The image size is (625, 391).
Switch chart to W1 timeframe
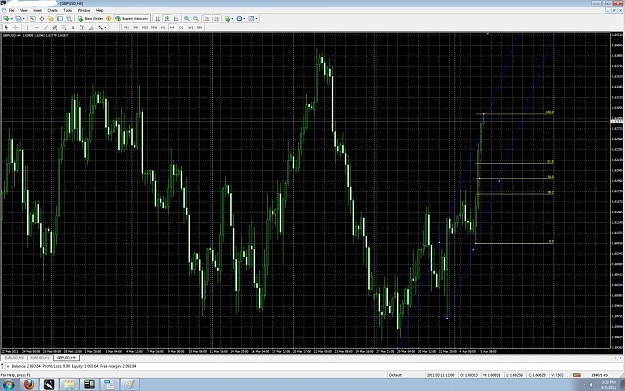(x=191, y=28)
